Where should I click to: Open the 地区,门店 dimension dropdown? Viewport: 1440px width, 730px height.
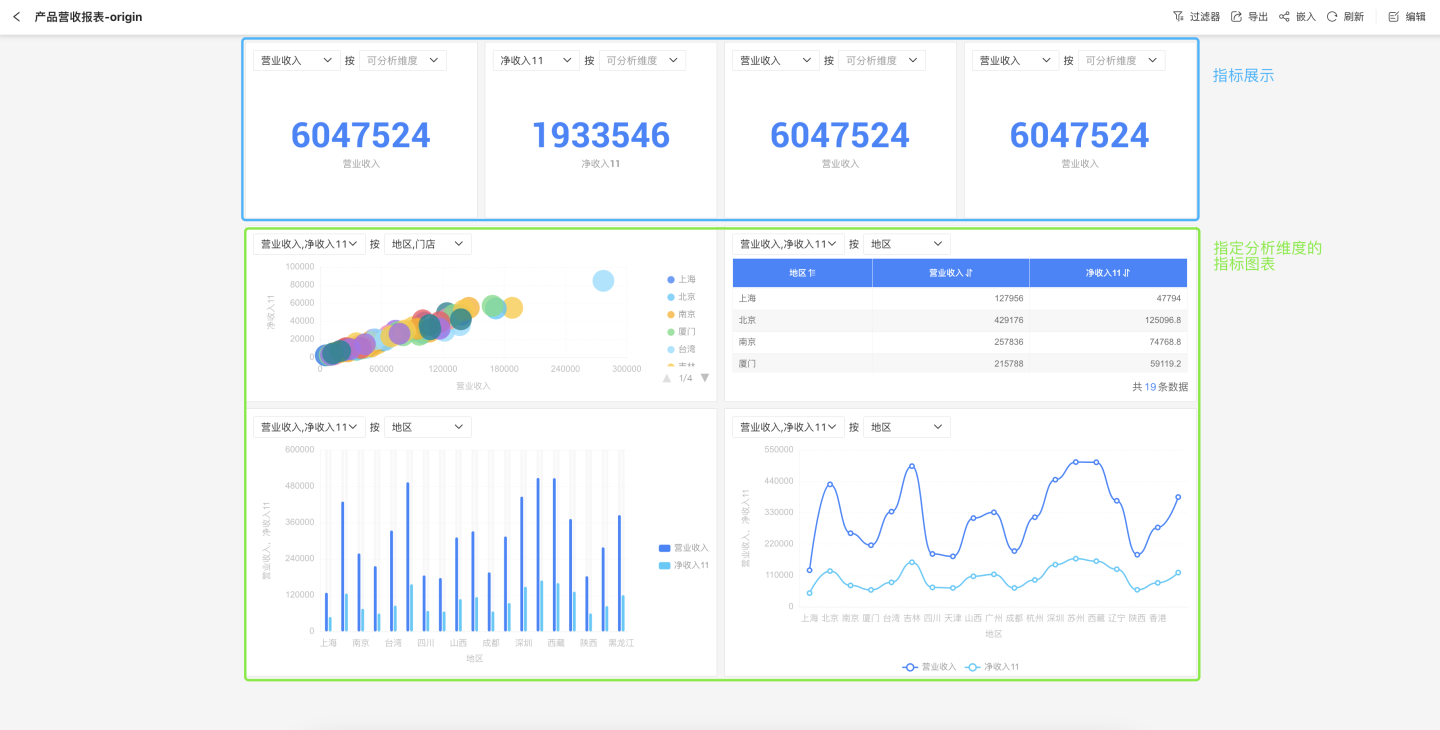(427, 244)
